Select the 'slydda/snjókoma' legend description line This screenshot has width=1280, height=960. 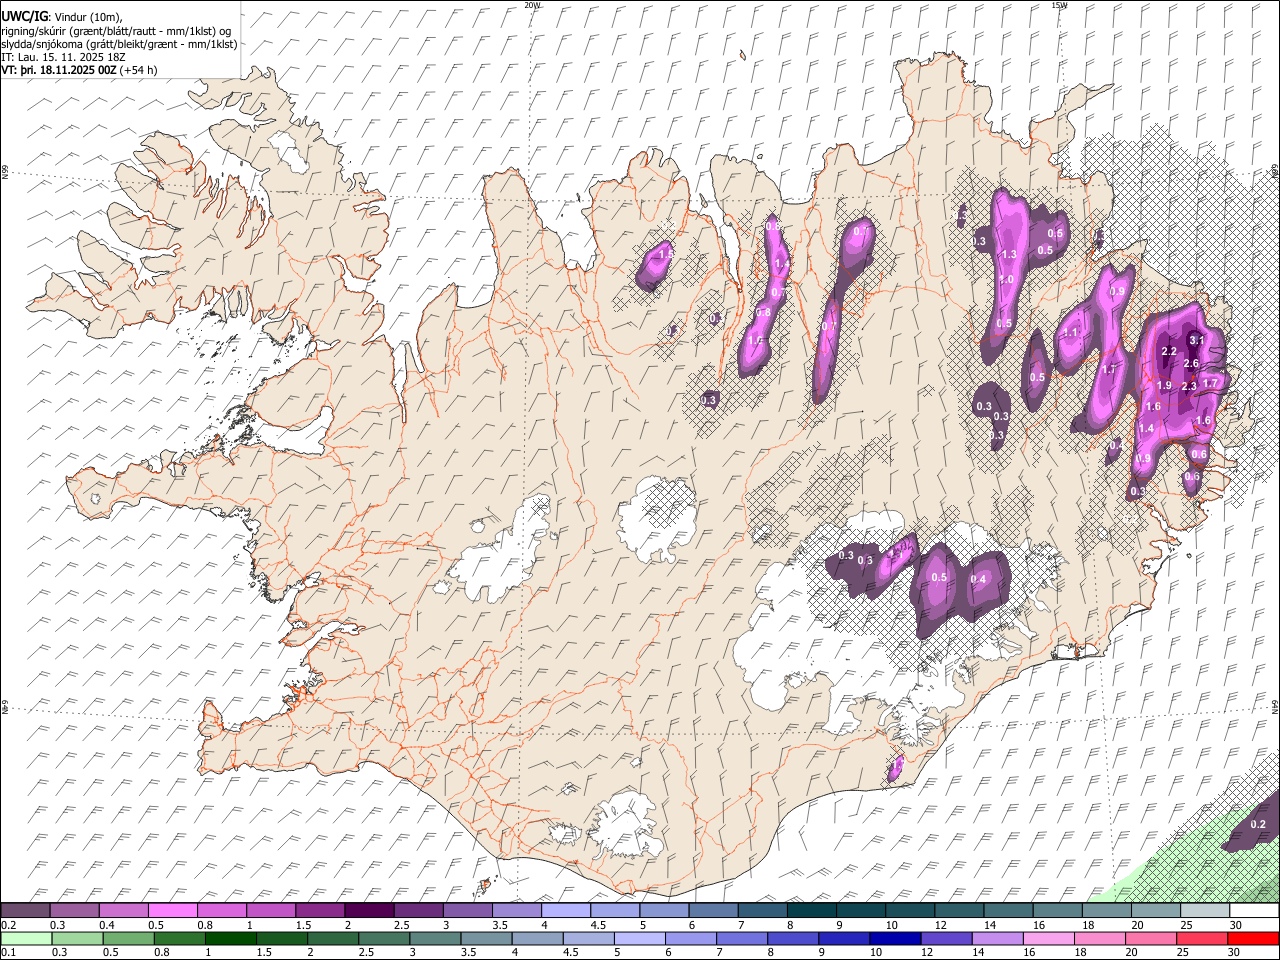coord(119,44)
